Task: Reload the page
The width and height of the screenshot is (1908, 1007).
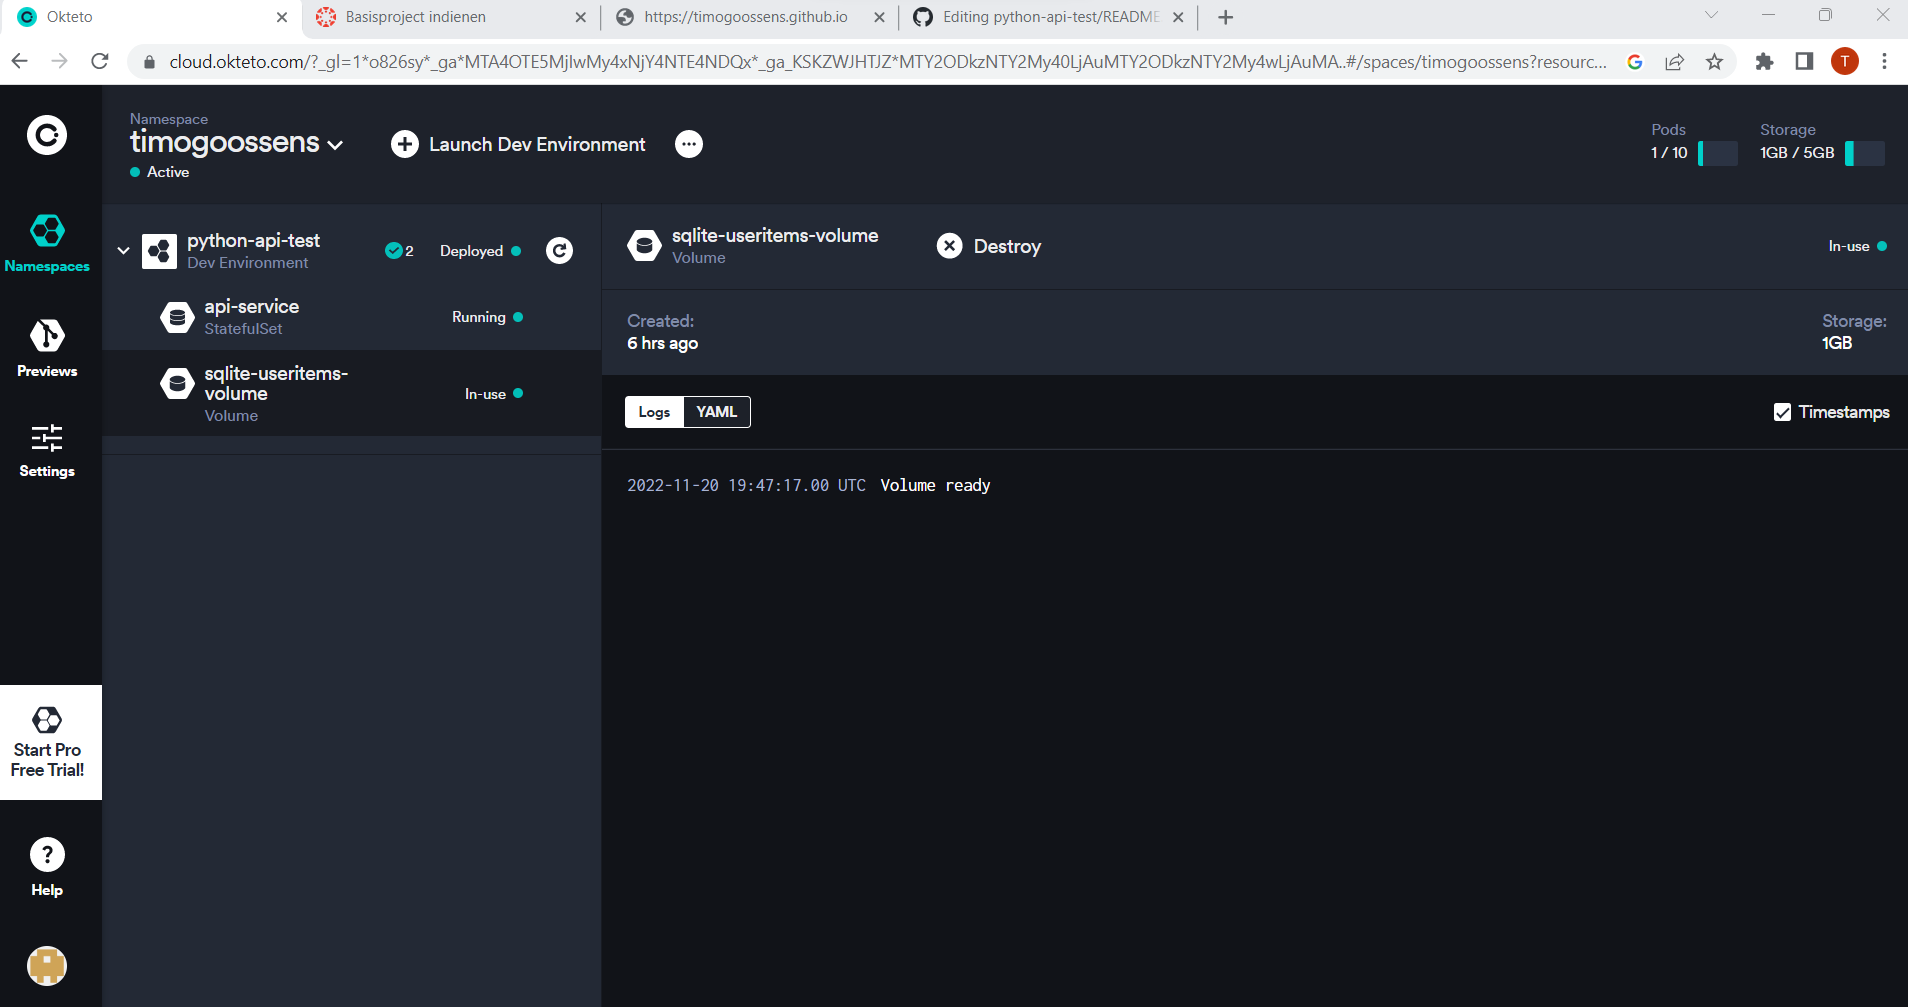Action: click(x=100, y=61)
